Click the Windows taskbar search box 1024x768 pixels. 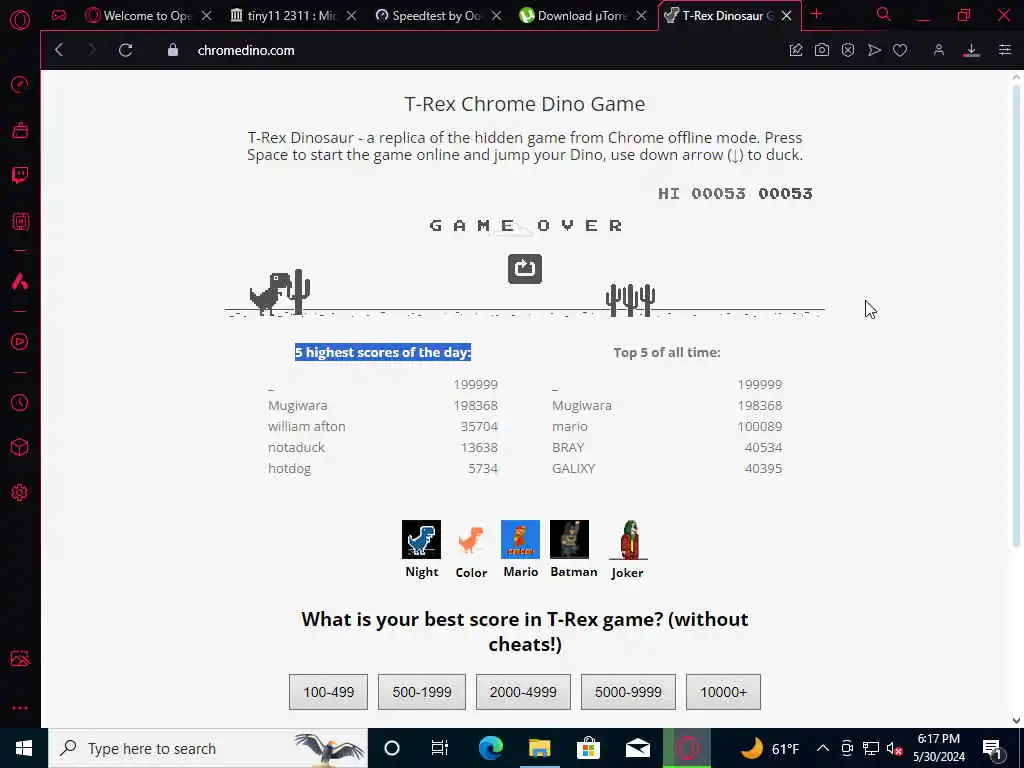pos(208,748)
